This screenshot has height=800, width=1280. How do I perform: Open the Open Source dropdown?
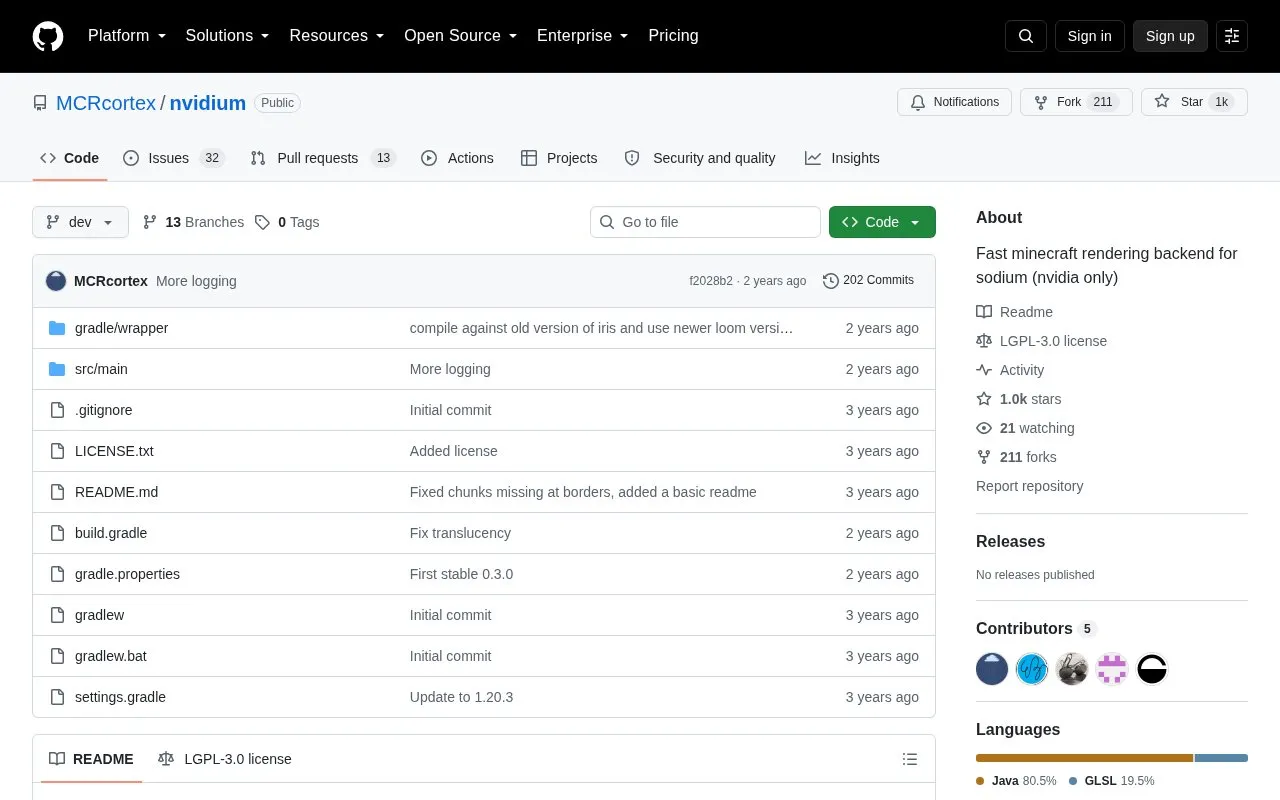pos(460,36)
